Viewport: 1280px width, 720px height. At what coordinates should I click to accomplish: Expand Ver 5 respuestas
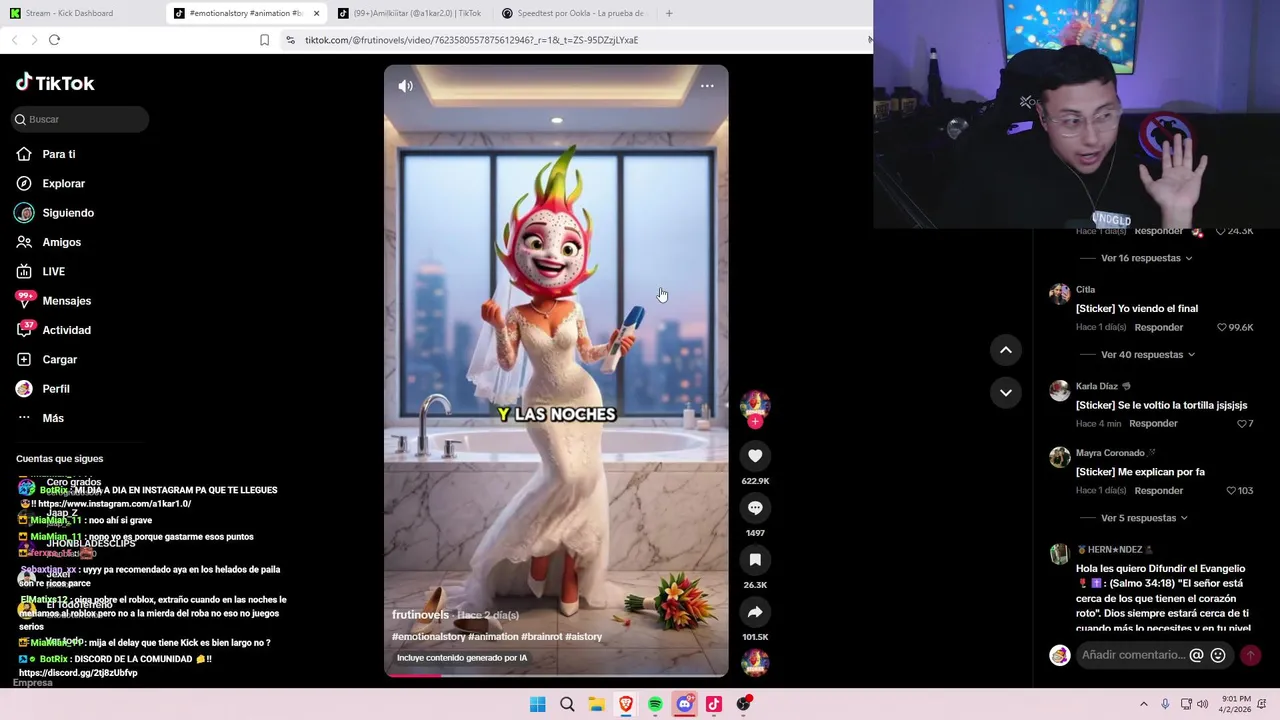pyautogui.click(x=1144, y=518)
